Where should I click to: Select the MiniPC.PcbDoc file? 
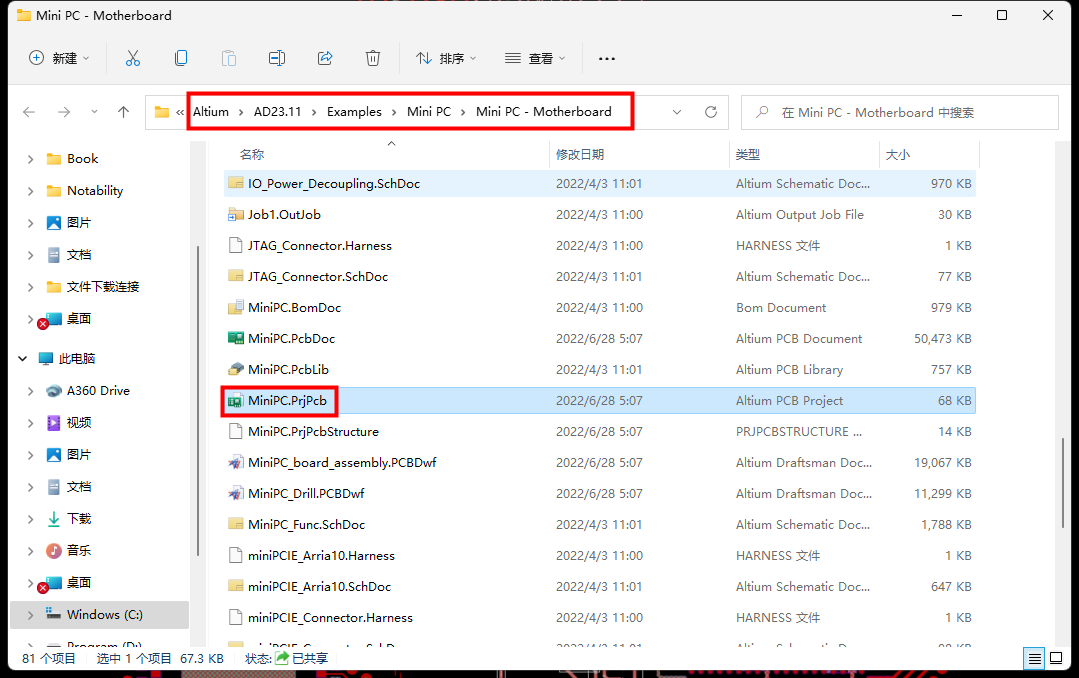(x=291, y=338)
